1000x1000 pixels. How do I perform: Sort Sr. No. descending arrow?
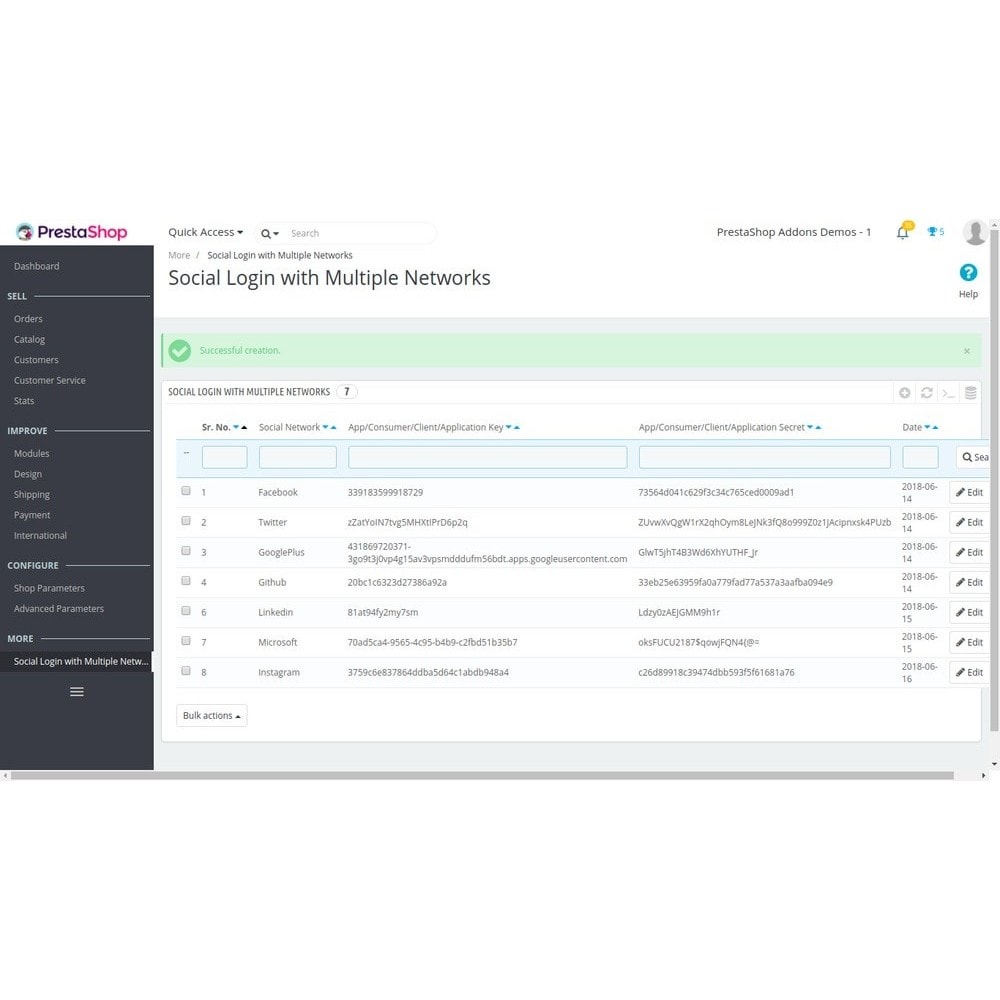click(x=236, y=427)
